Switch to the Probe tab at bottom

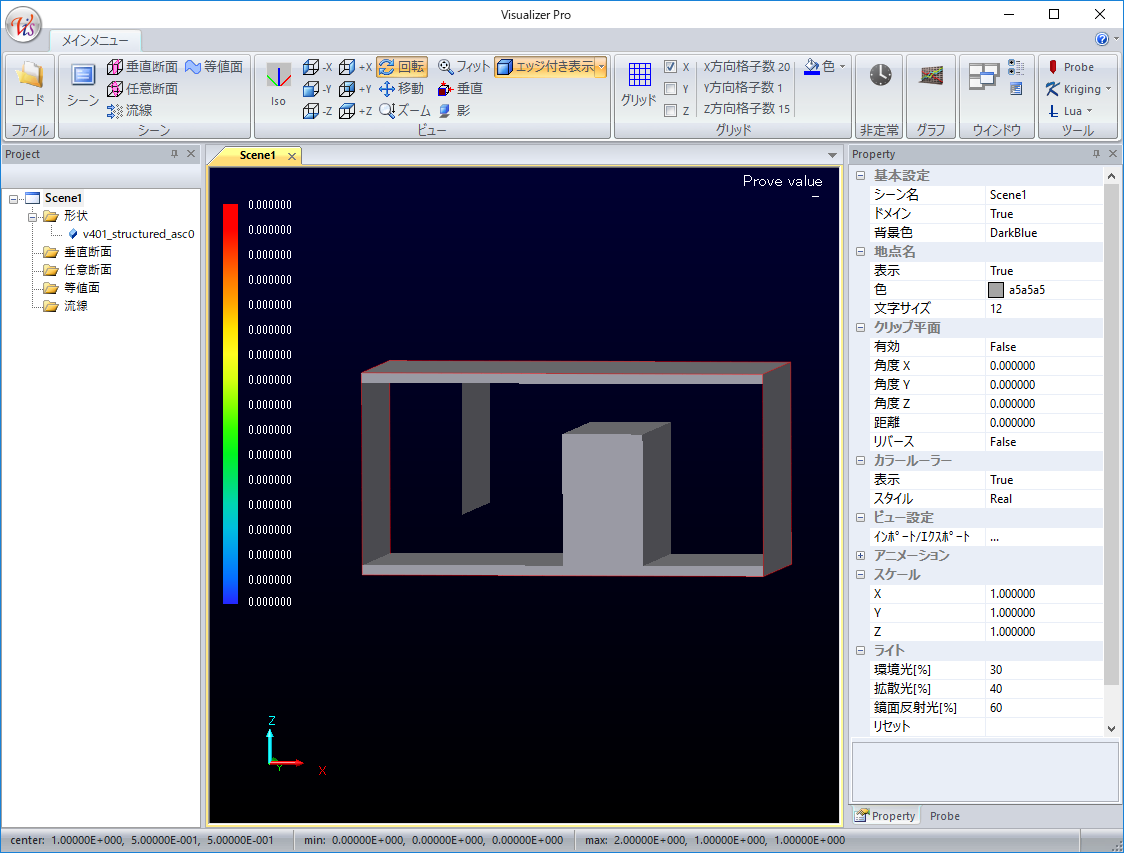point(944,816)
